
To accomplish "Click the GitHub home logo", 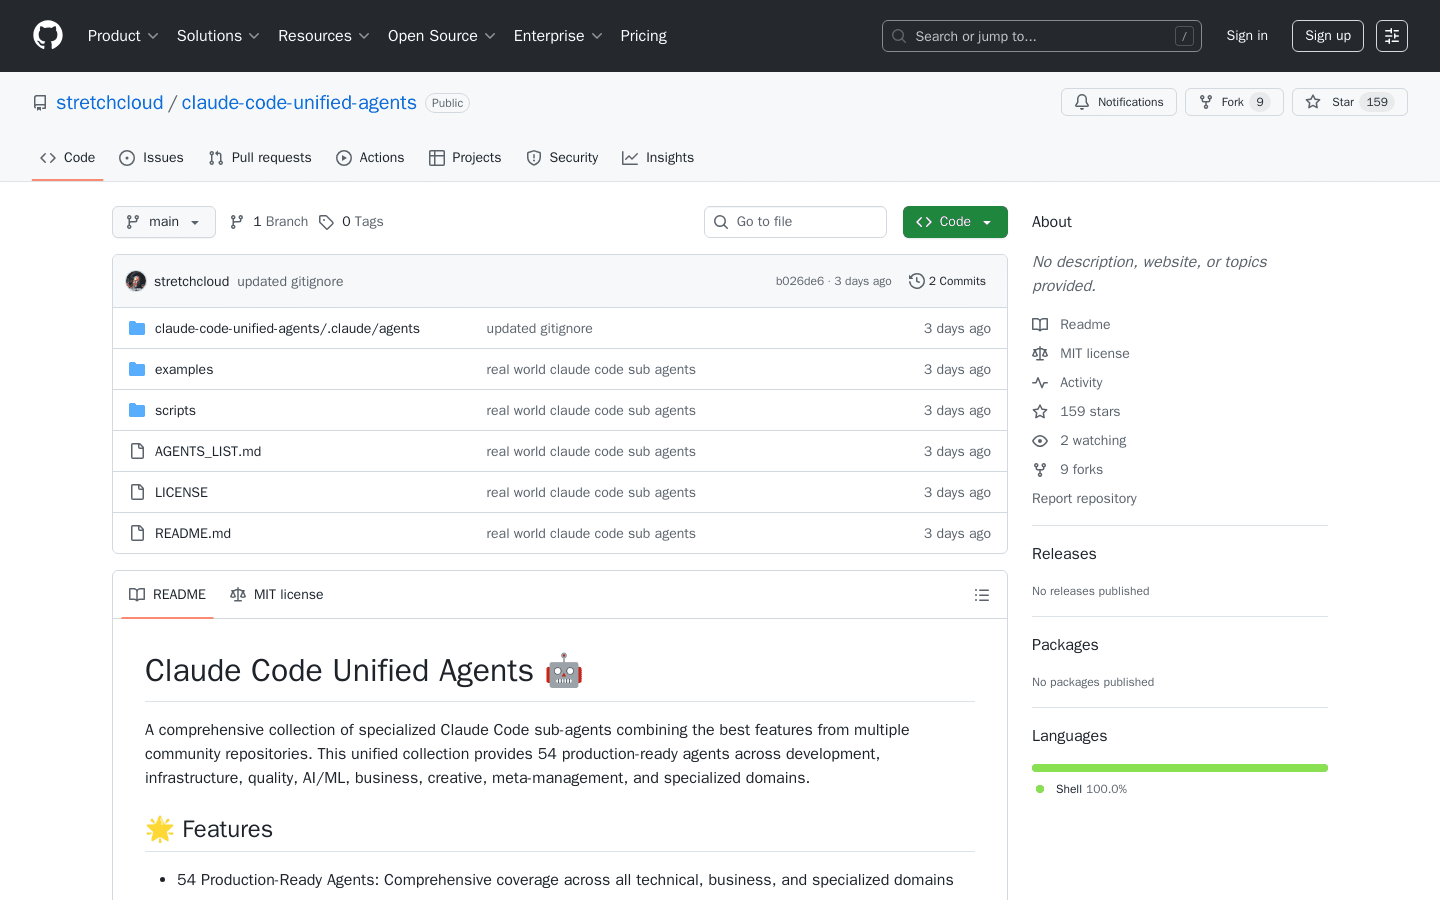I will (x=47, y=35).
